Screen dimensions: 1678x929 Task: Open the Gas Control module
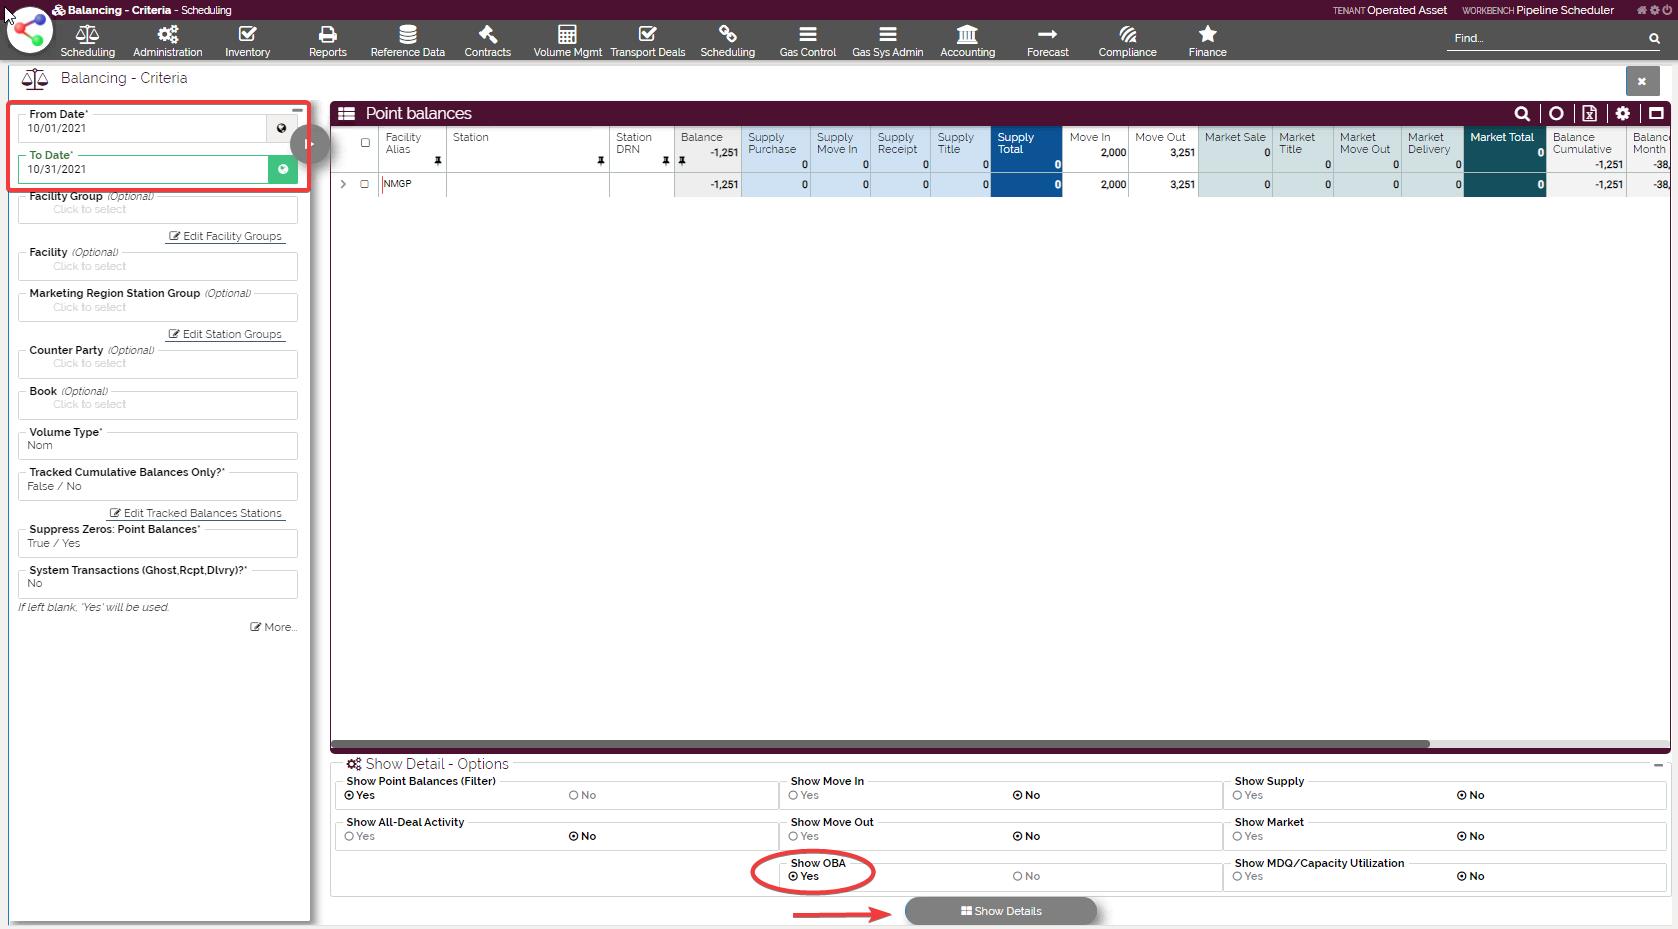(807, 41)
